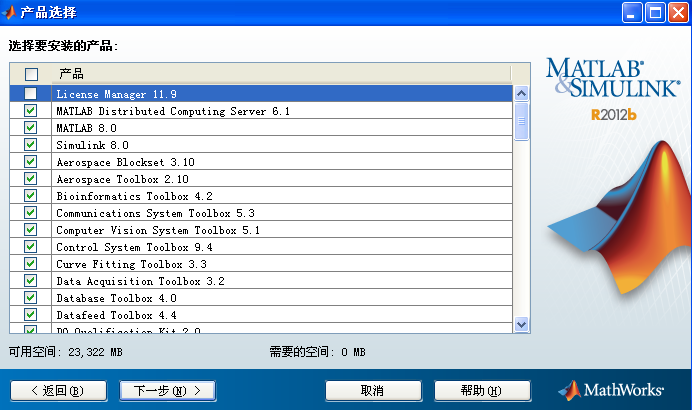692x410 pixels.
Task: Select Aerospace Blockset 3.10 row text
Action: tap(125, 162)
